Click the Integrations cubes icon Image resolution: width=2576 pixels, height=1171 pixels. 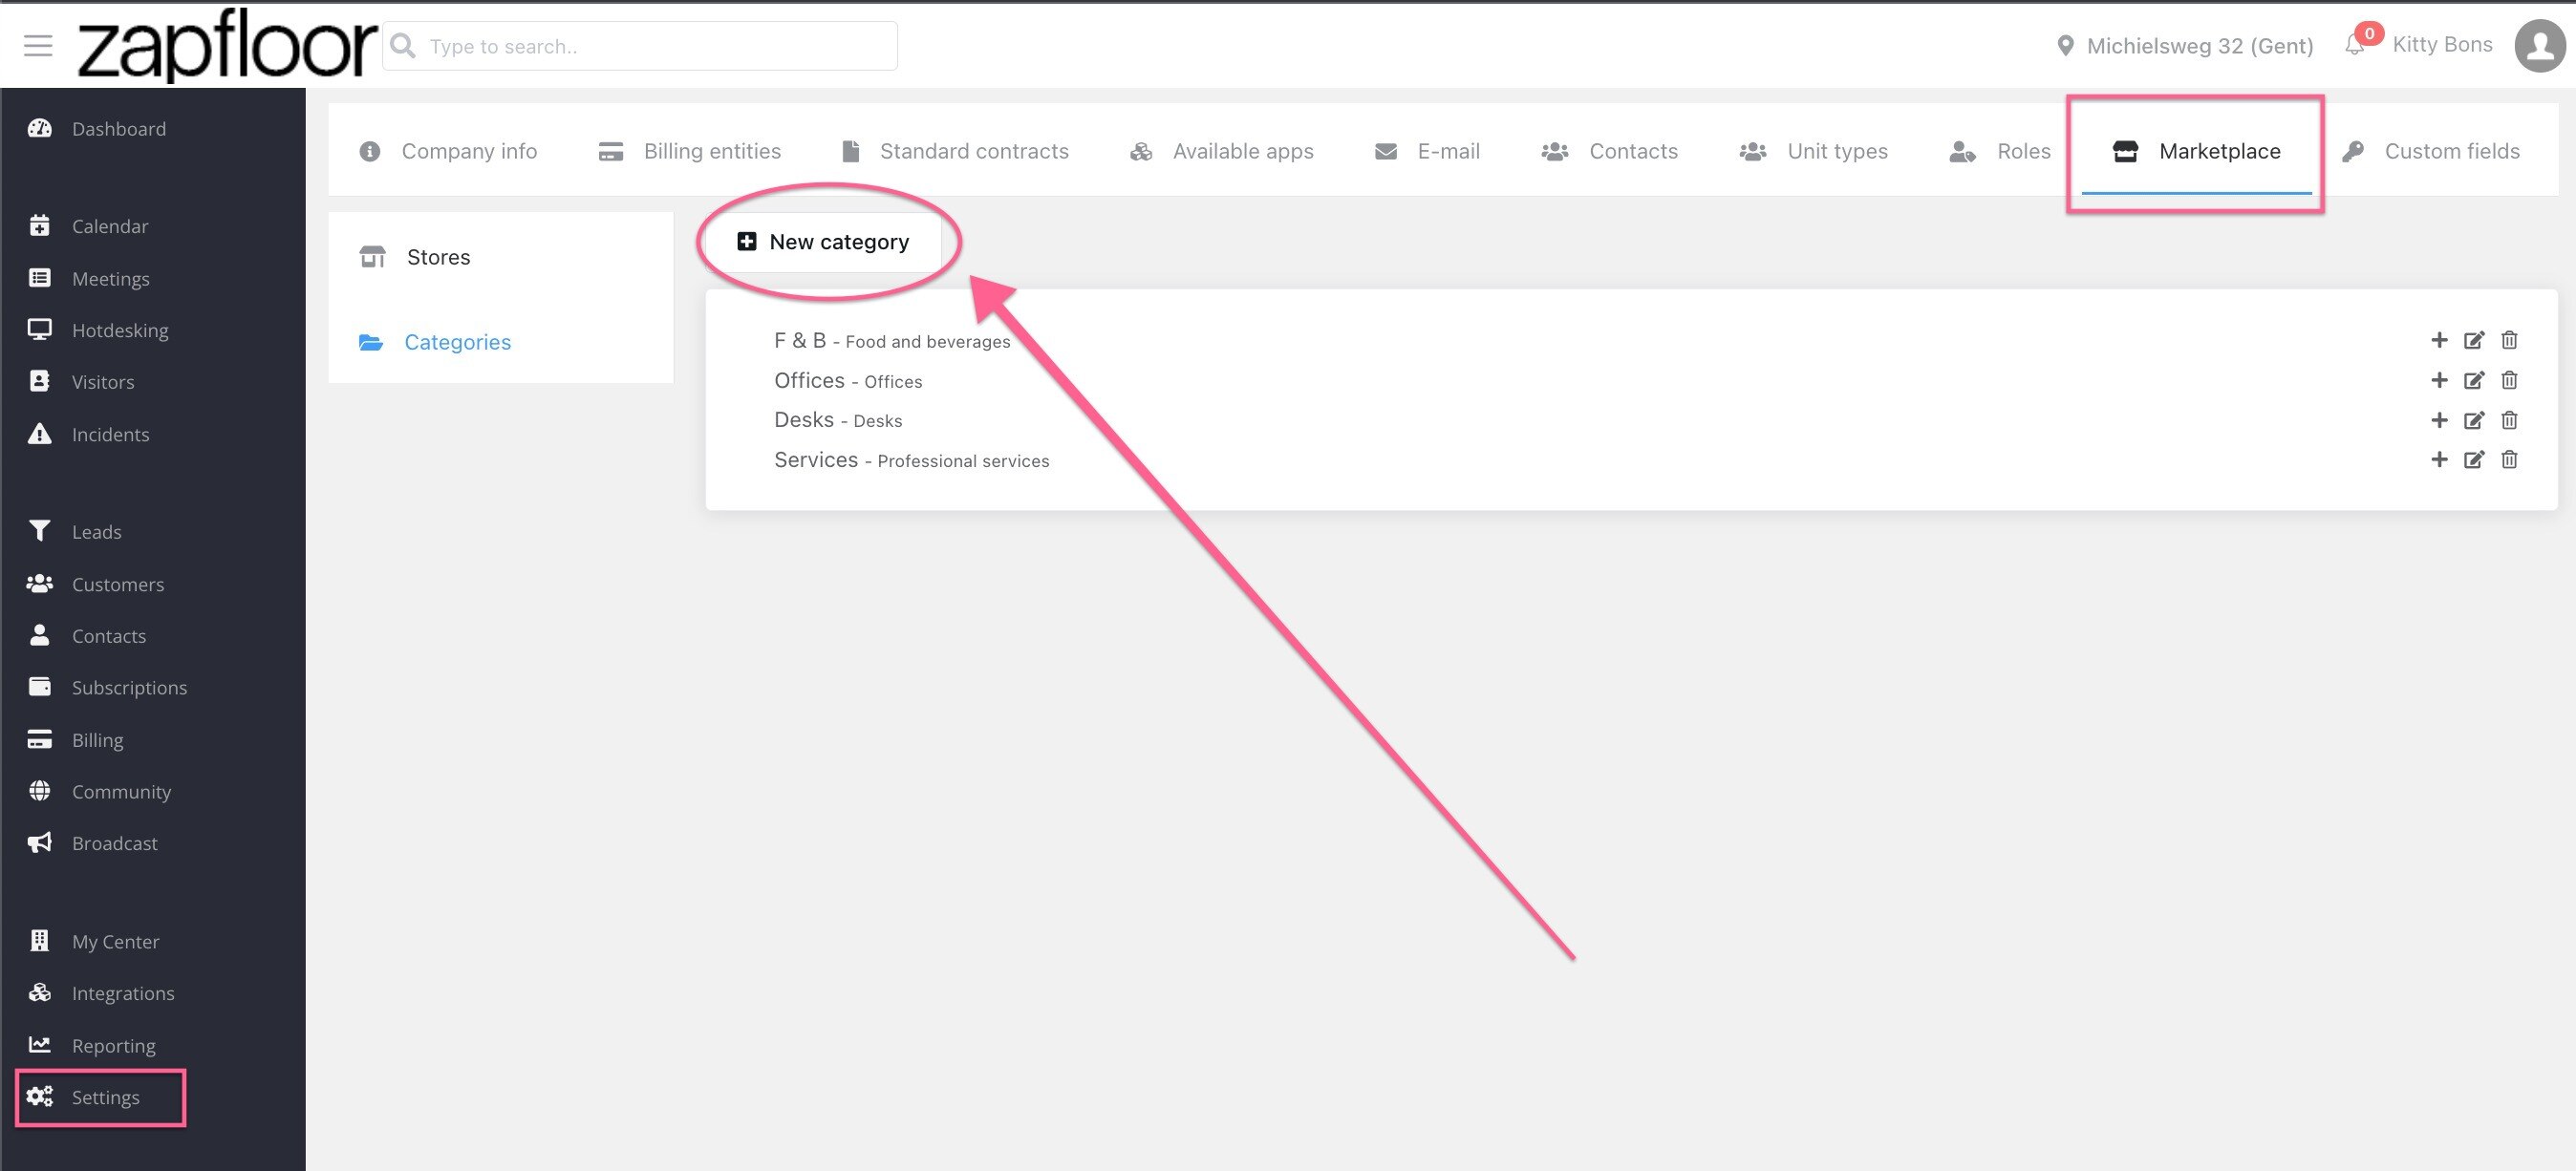(39, 993)
